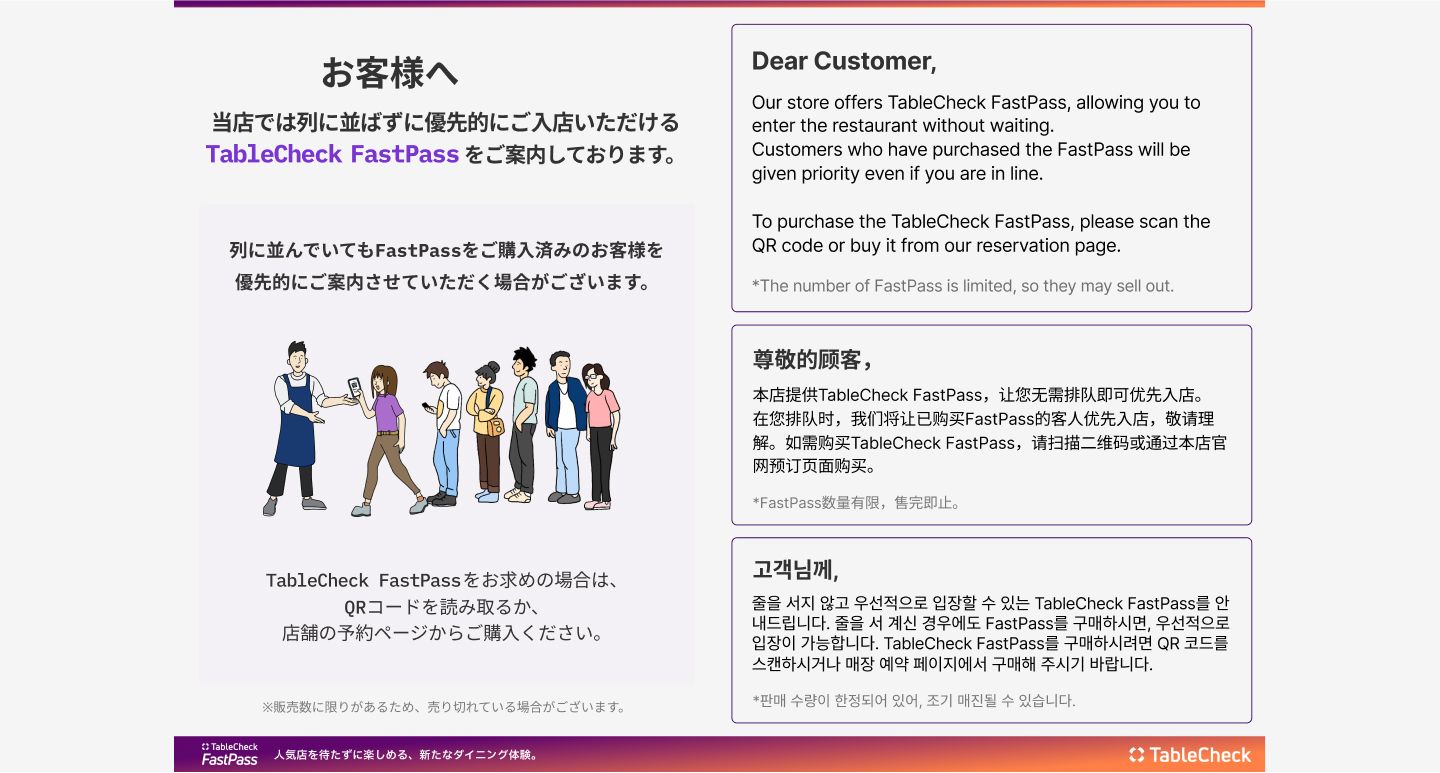Image resolution: width=1440 pixels, height=773 pixels.
Task: Click the Chinese paragraph starting 本店提供TableCheck FastPass
Action: click(989, 430)
